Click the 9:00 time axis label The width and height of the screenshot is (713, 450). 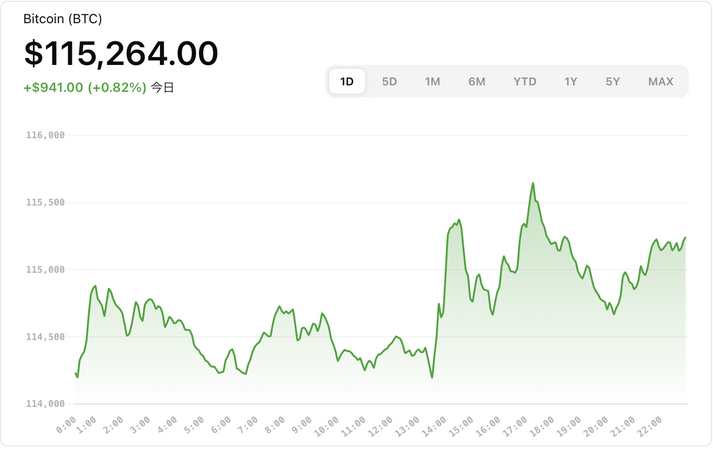302,425
